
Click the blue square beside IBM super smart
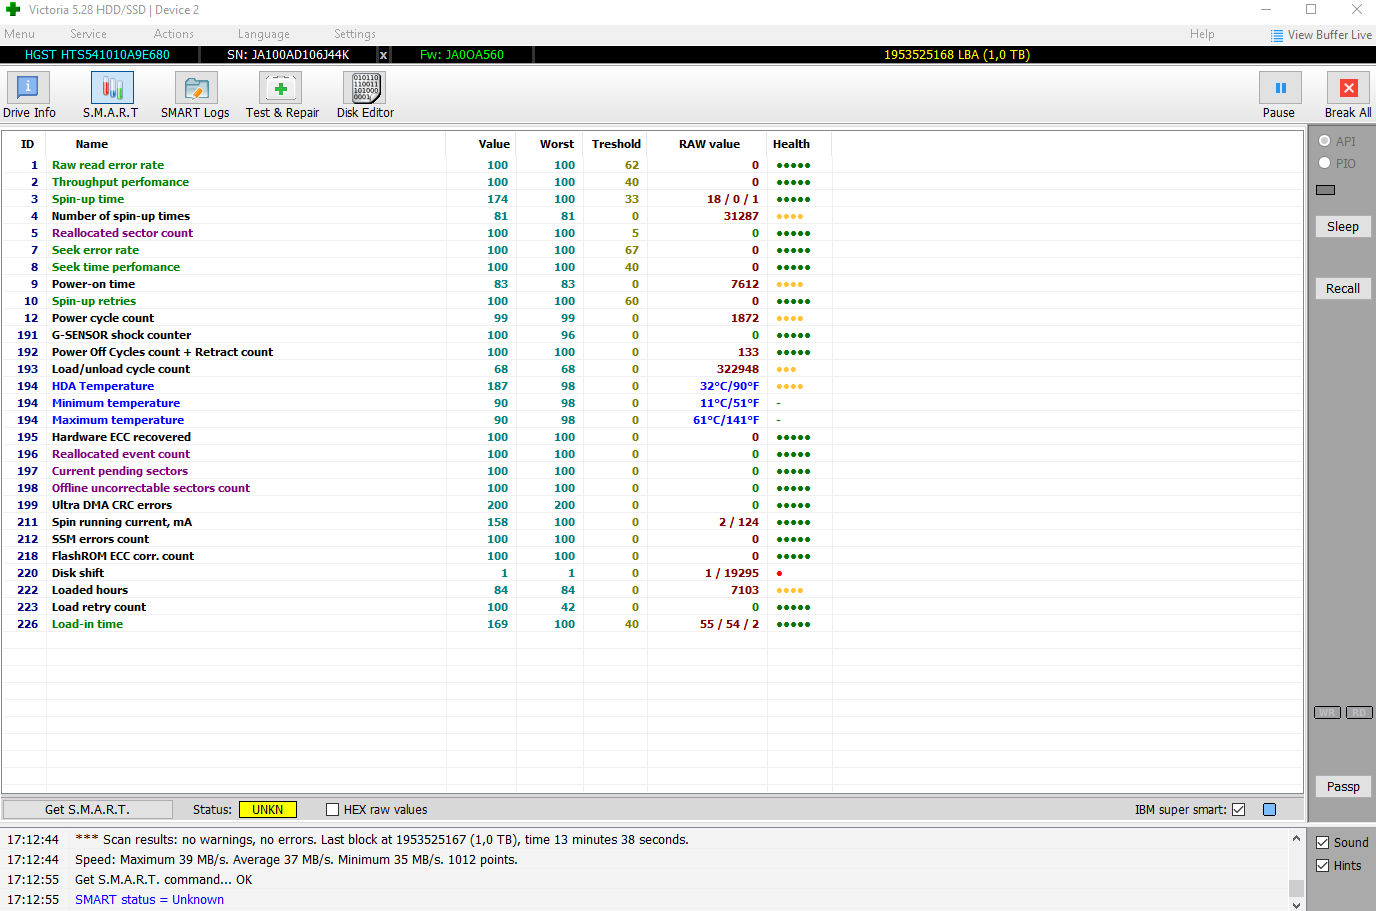click(1270, 810)
